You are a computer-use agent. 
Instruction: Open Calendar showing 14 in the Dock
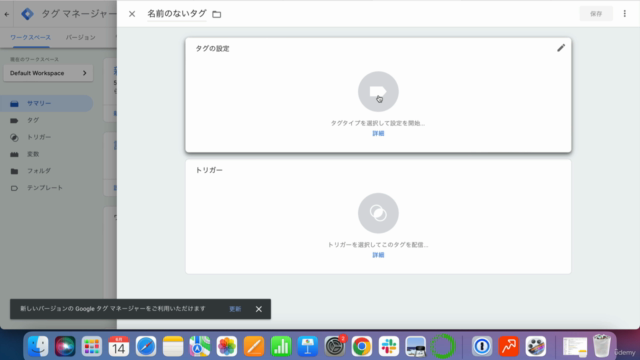pyautogui.click(x=119, y=347)
